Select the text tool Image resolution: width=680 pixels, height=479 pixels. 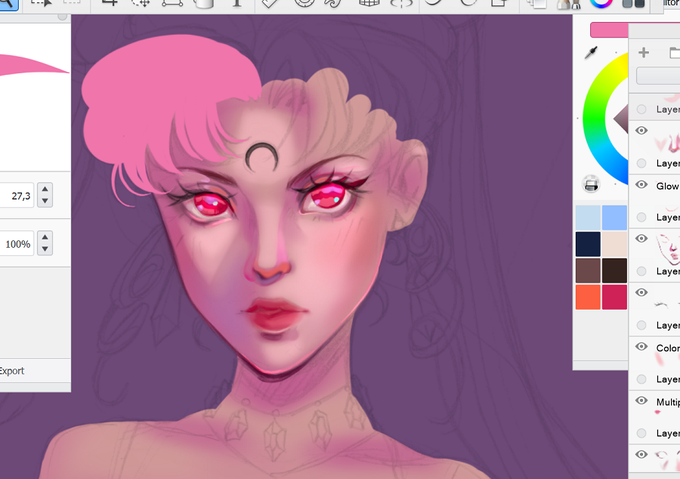(237, 3)
